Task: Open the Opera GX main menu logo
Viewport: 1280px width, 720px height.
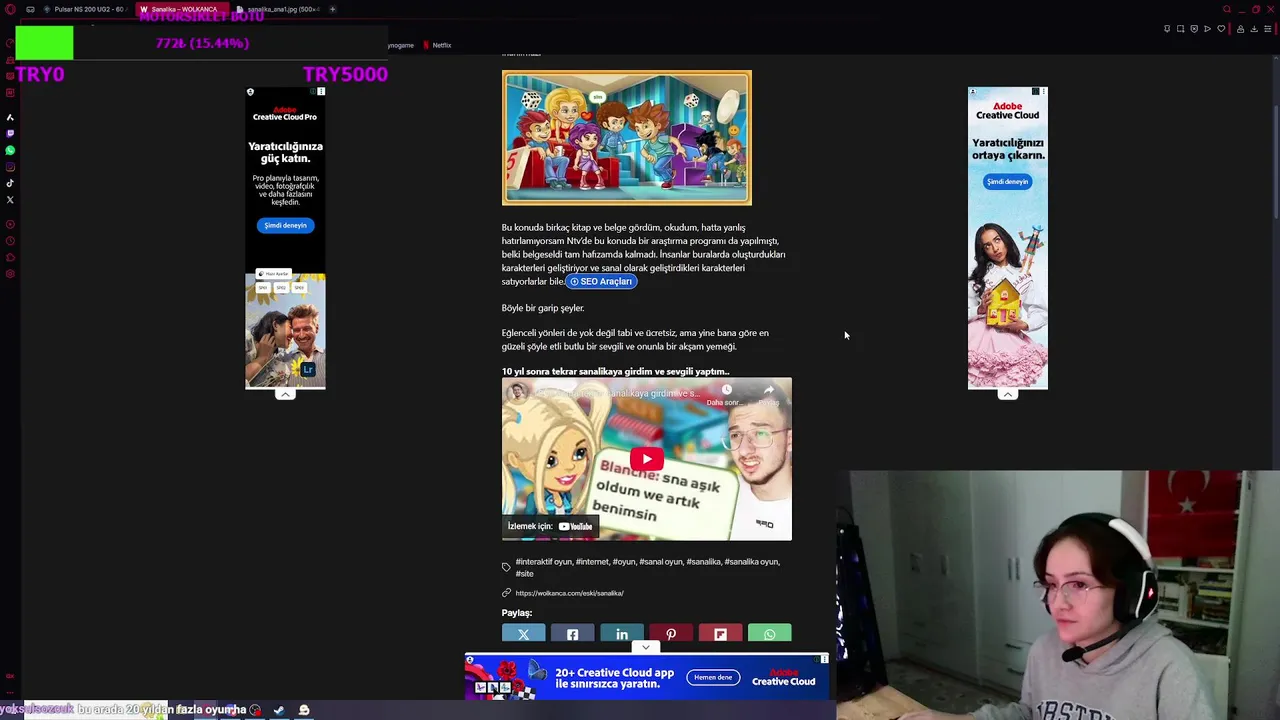Action: [10, 9]
